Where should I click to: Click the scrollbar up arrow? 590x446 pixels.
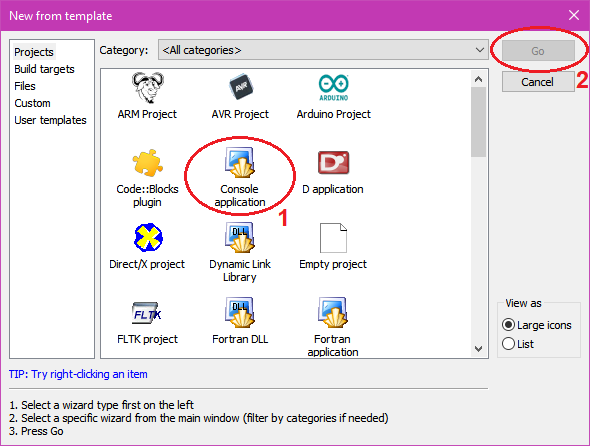point(479,79)
